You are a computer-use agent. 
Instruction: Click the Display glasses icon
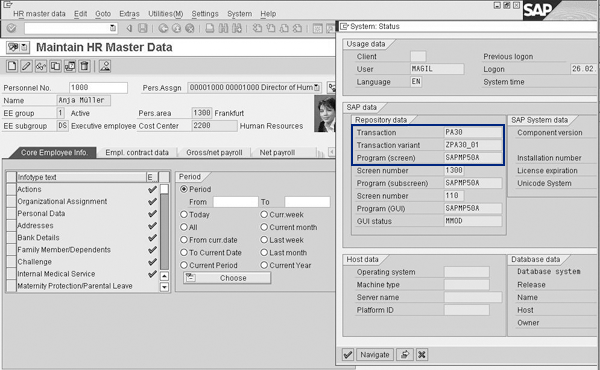[41, 66]
